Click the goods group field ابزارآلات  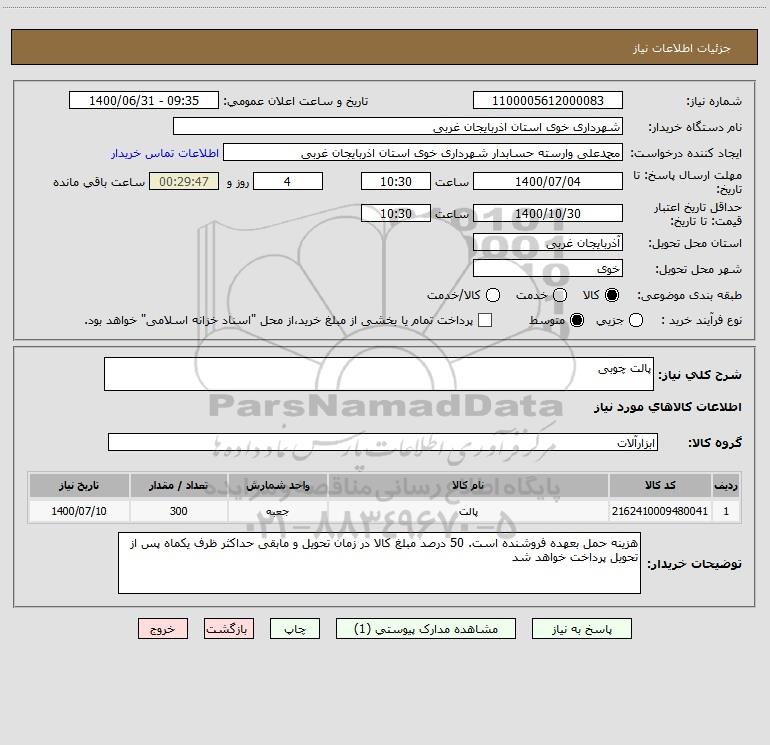tap(383, 442)
